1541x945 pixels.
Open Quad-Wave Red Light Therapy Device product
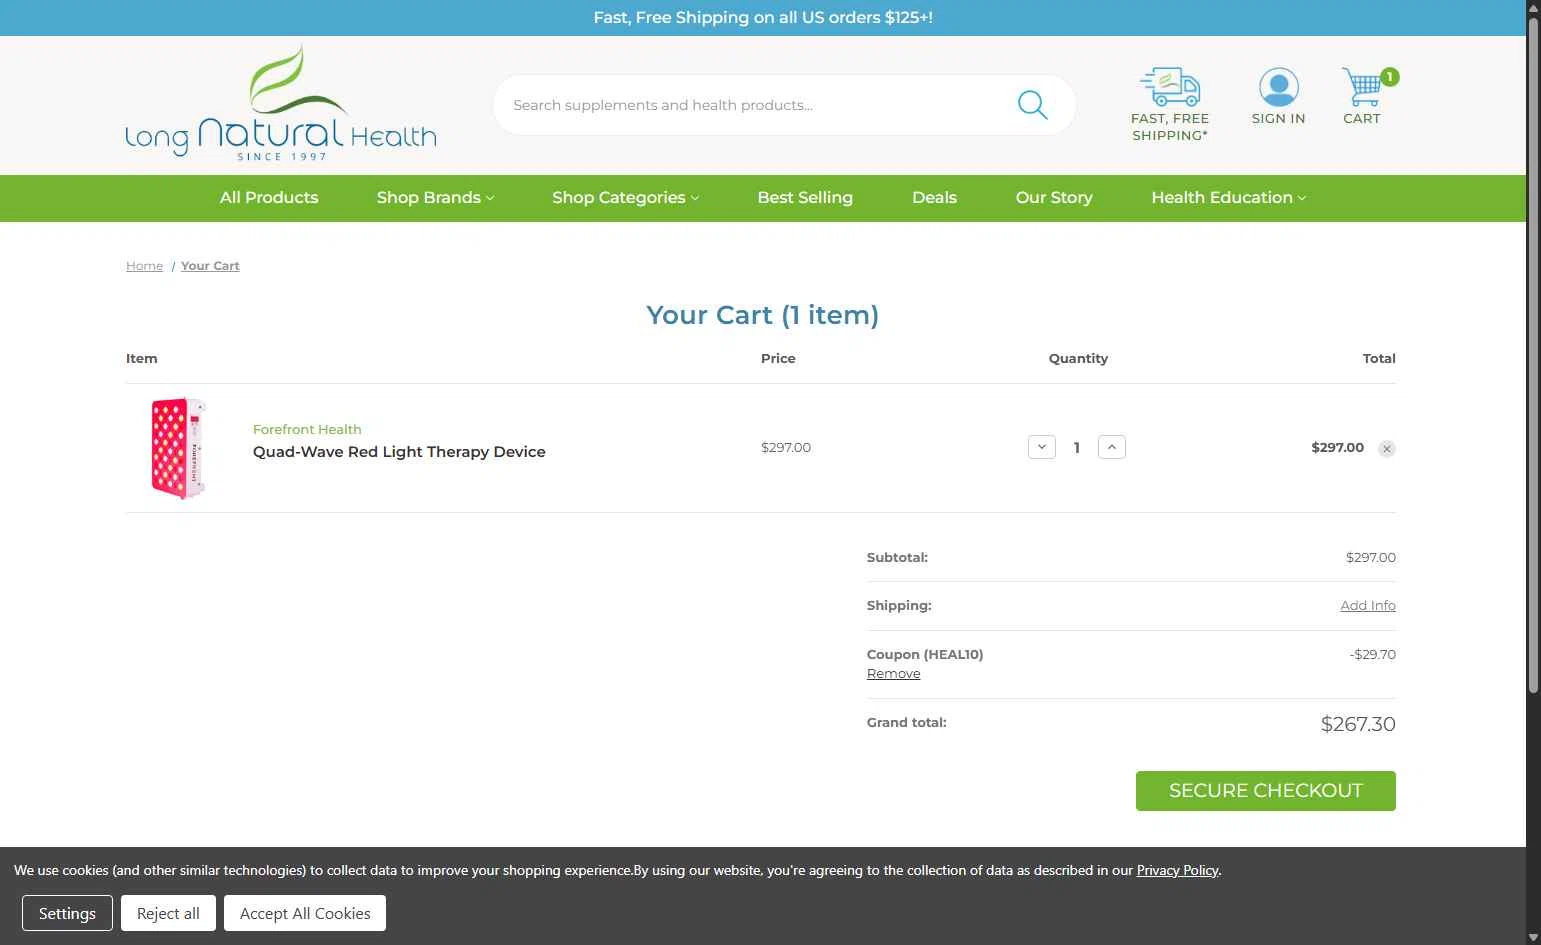tap(399, 452)
